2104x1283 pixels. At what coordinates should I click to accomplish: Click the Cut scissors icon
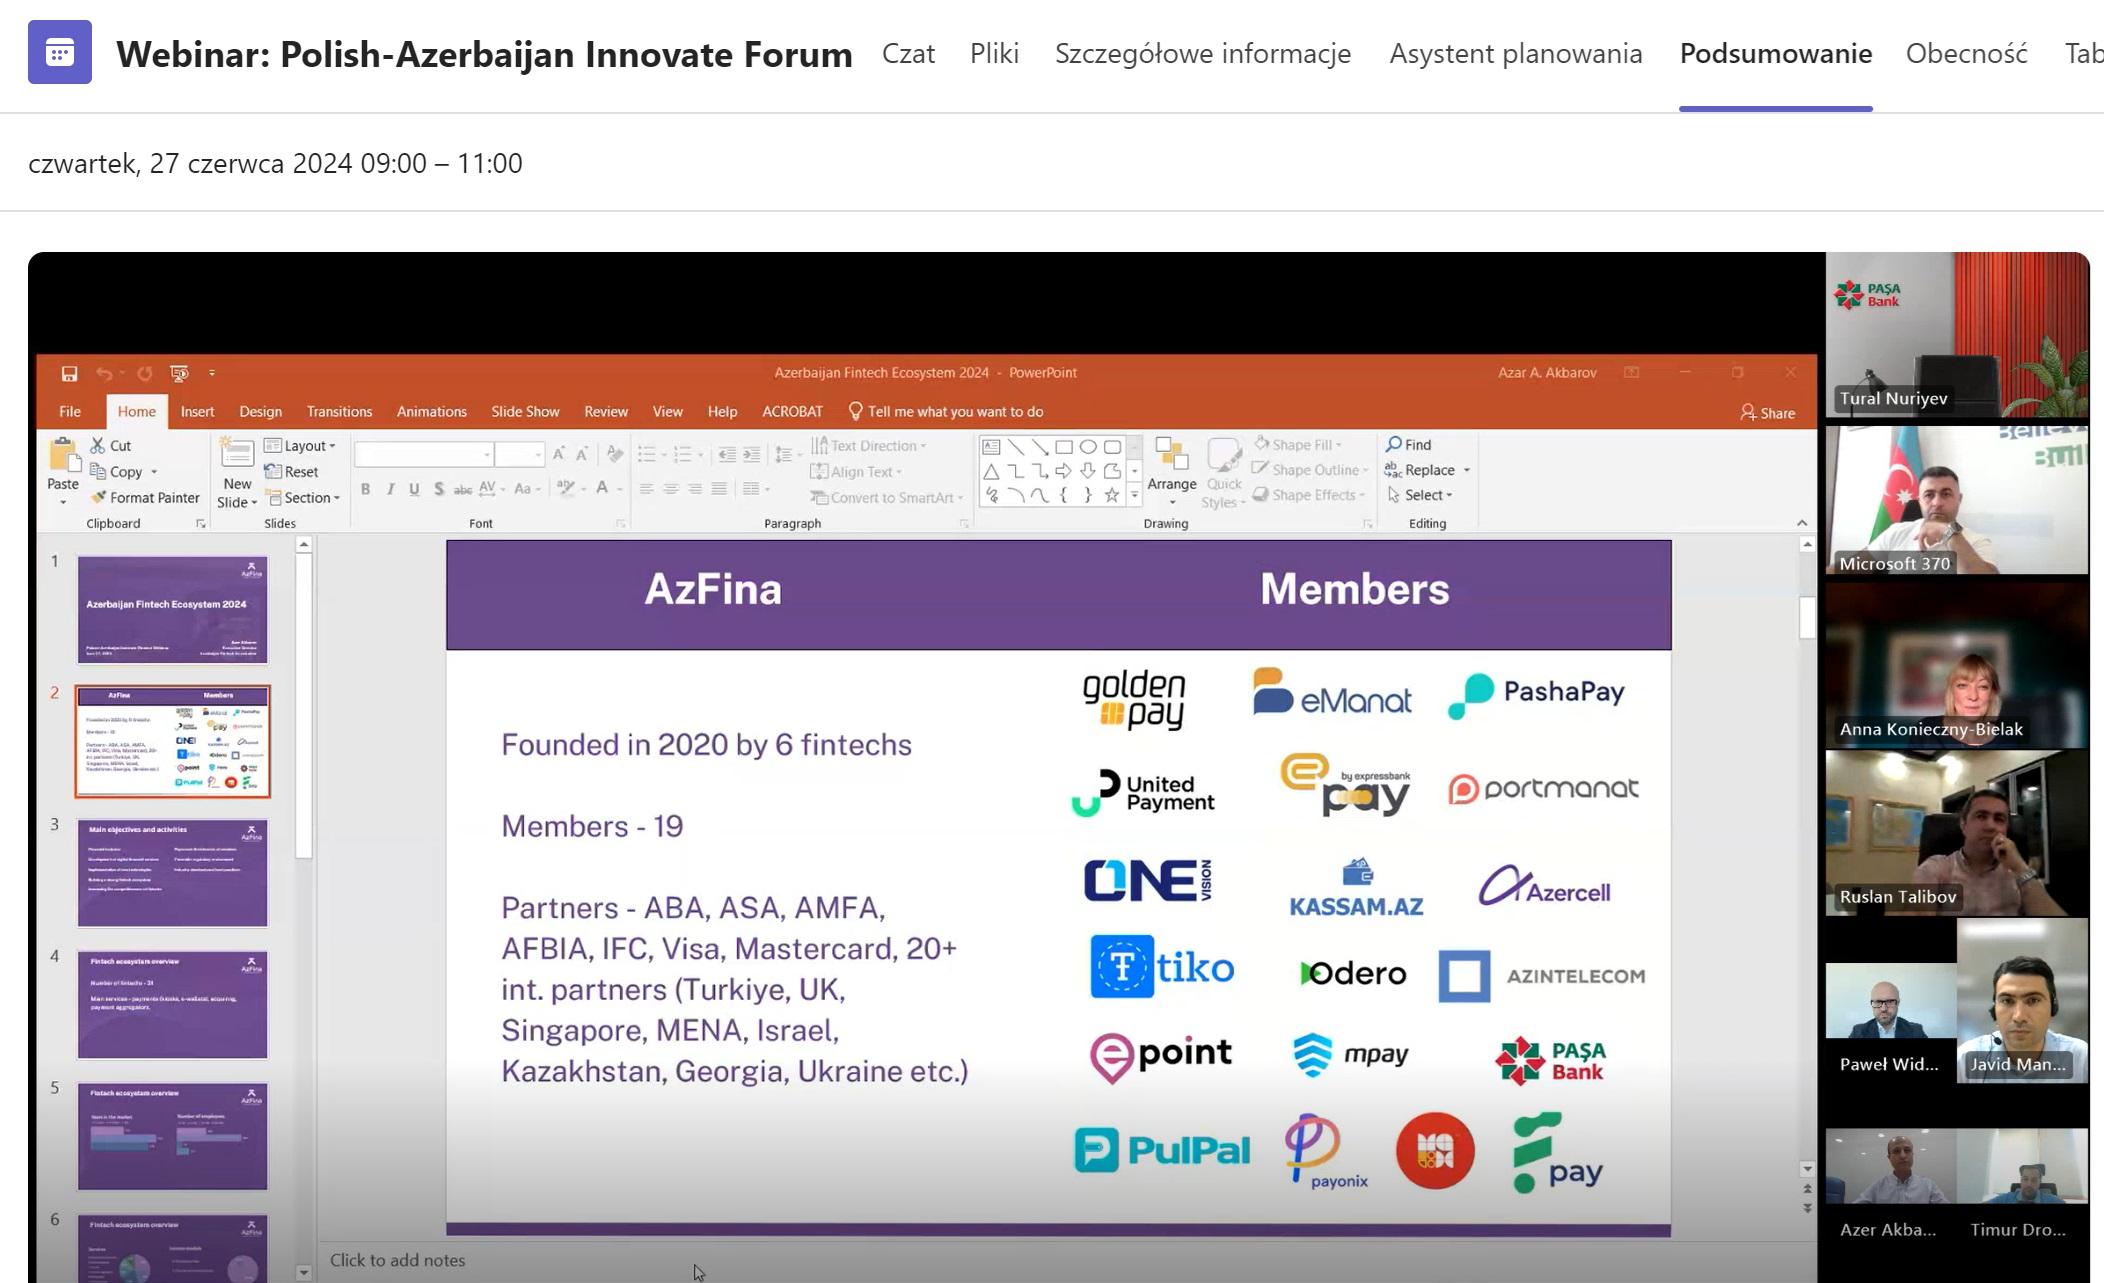point(98,445)
